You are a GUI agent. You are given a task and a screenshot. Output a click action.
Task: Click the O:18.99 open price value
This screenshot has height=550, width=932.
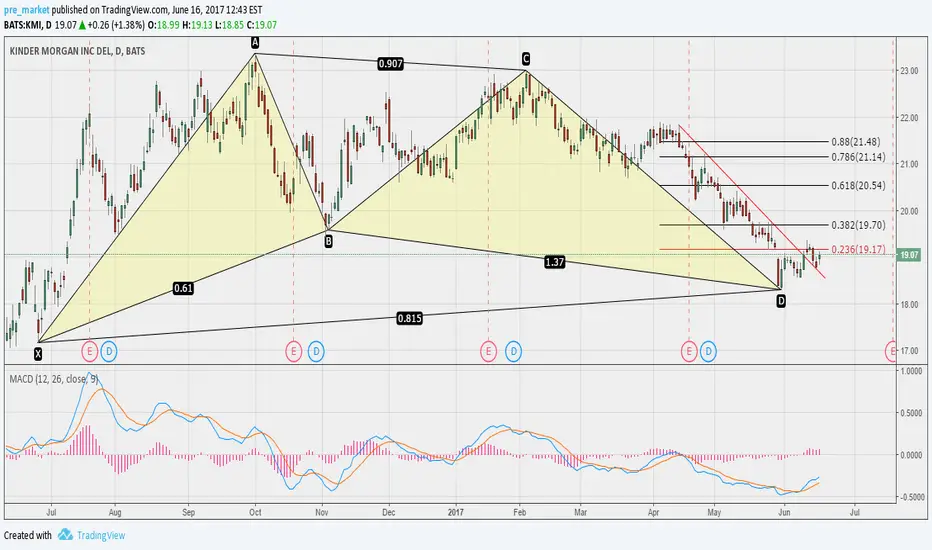(163, 25)
